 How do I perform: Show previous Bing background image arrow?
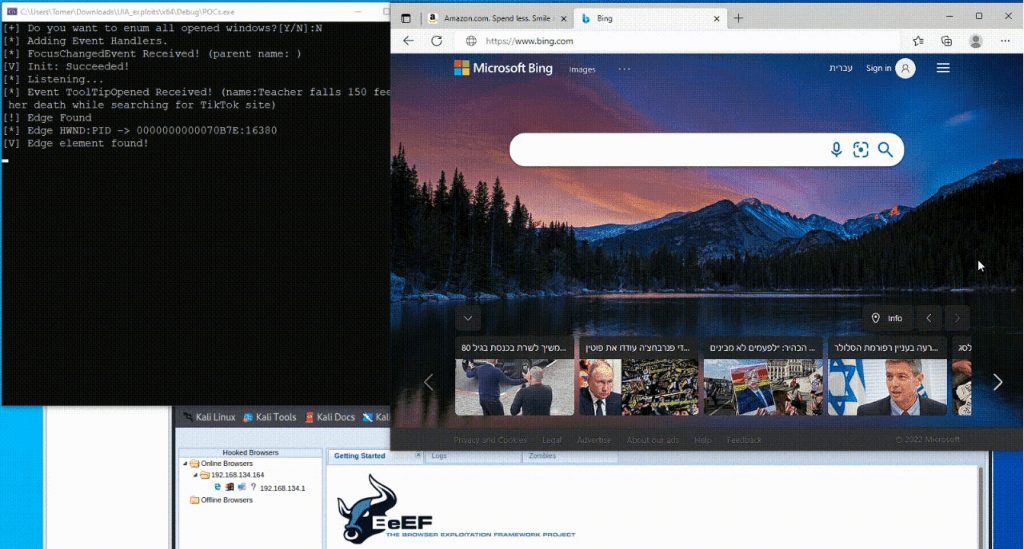(x=929, y=318)
